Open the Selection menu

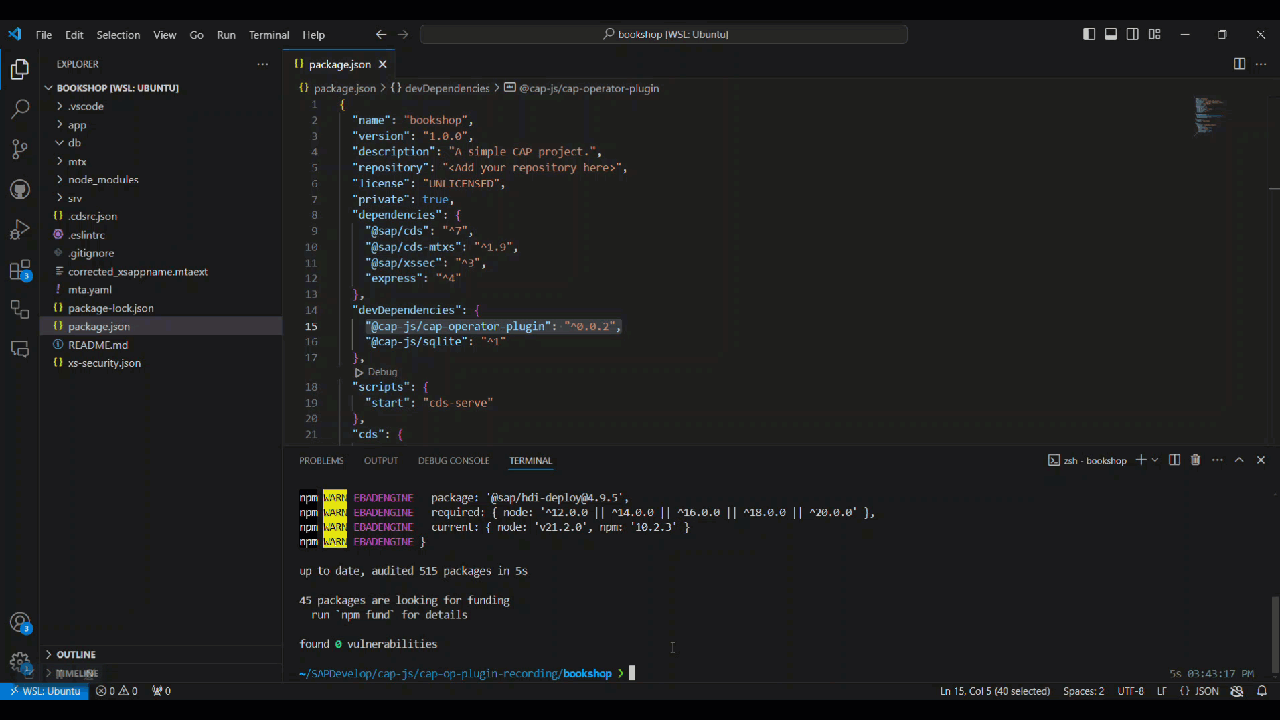(118, 35)
